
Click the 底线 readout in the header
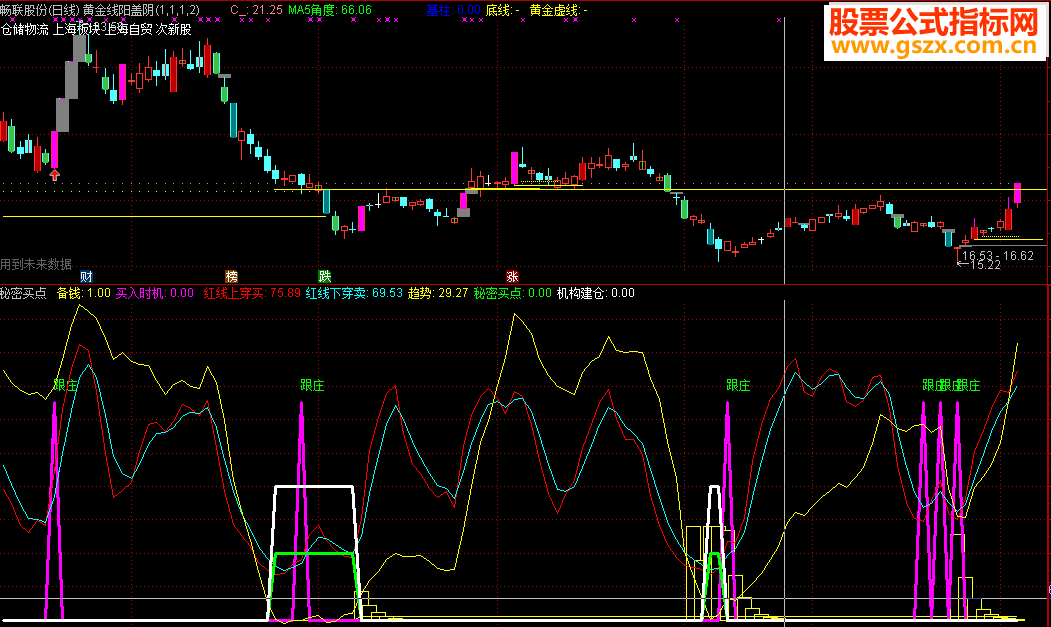502,10
